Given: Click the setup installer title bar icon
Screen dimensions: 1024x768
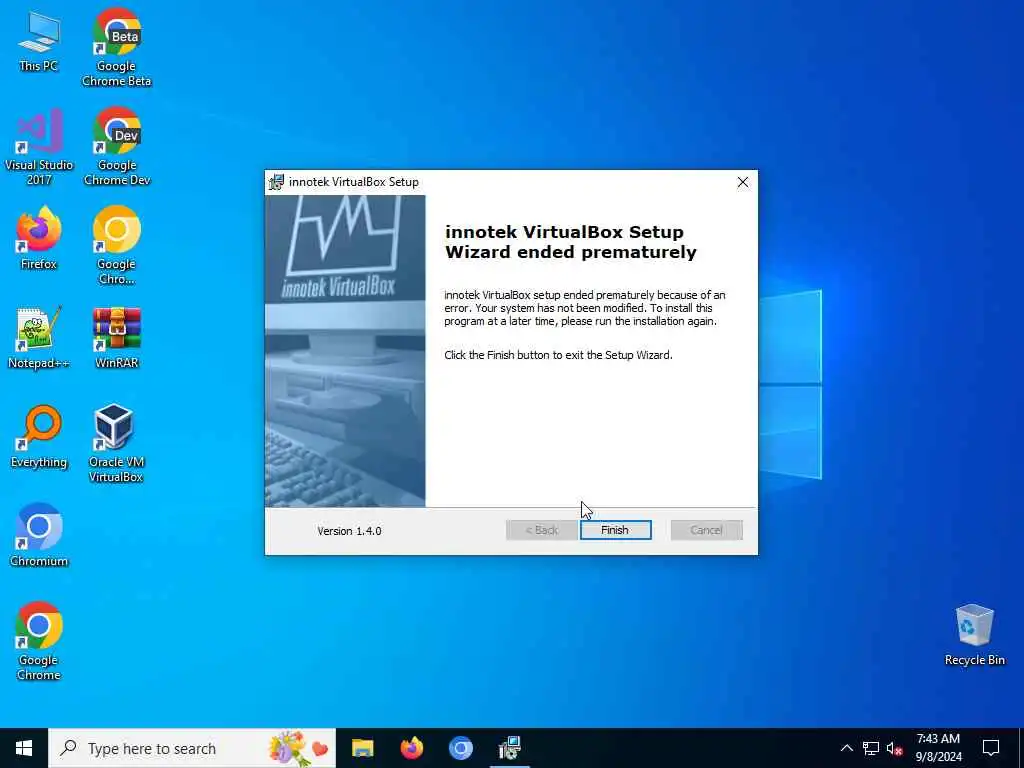Looking at the screenshot, I should 277,182.
